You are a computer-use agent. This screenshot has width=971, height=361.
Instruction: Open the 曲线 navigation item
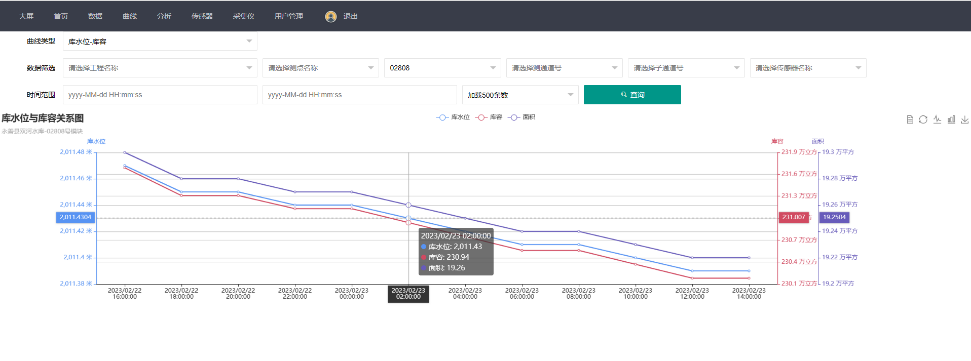pos(129,17)
